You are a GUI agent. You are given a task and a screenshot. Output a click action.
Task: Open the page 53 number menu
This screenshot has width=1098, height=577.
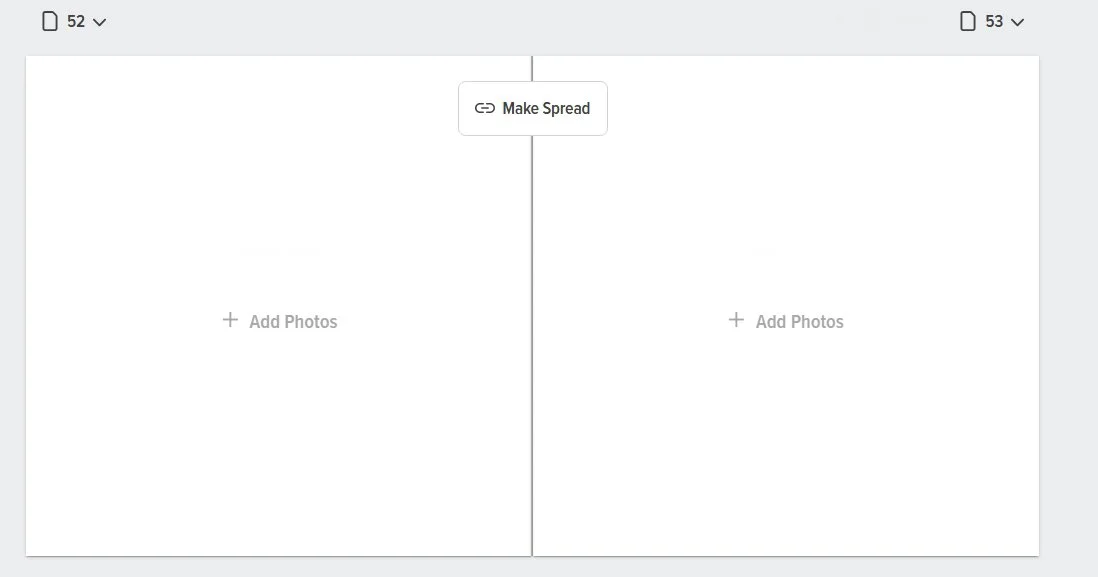992,22
